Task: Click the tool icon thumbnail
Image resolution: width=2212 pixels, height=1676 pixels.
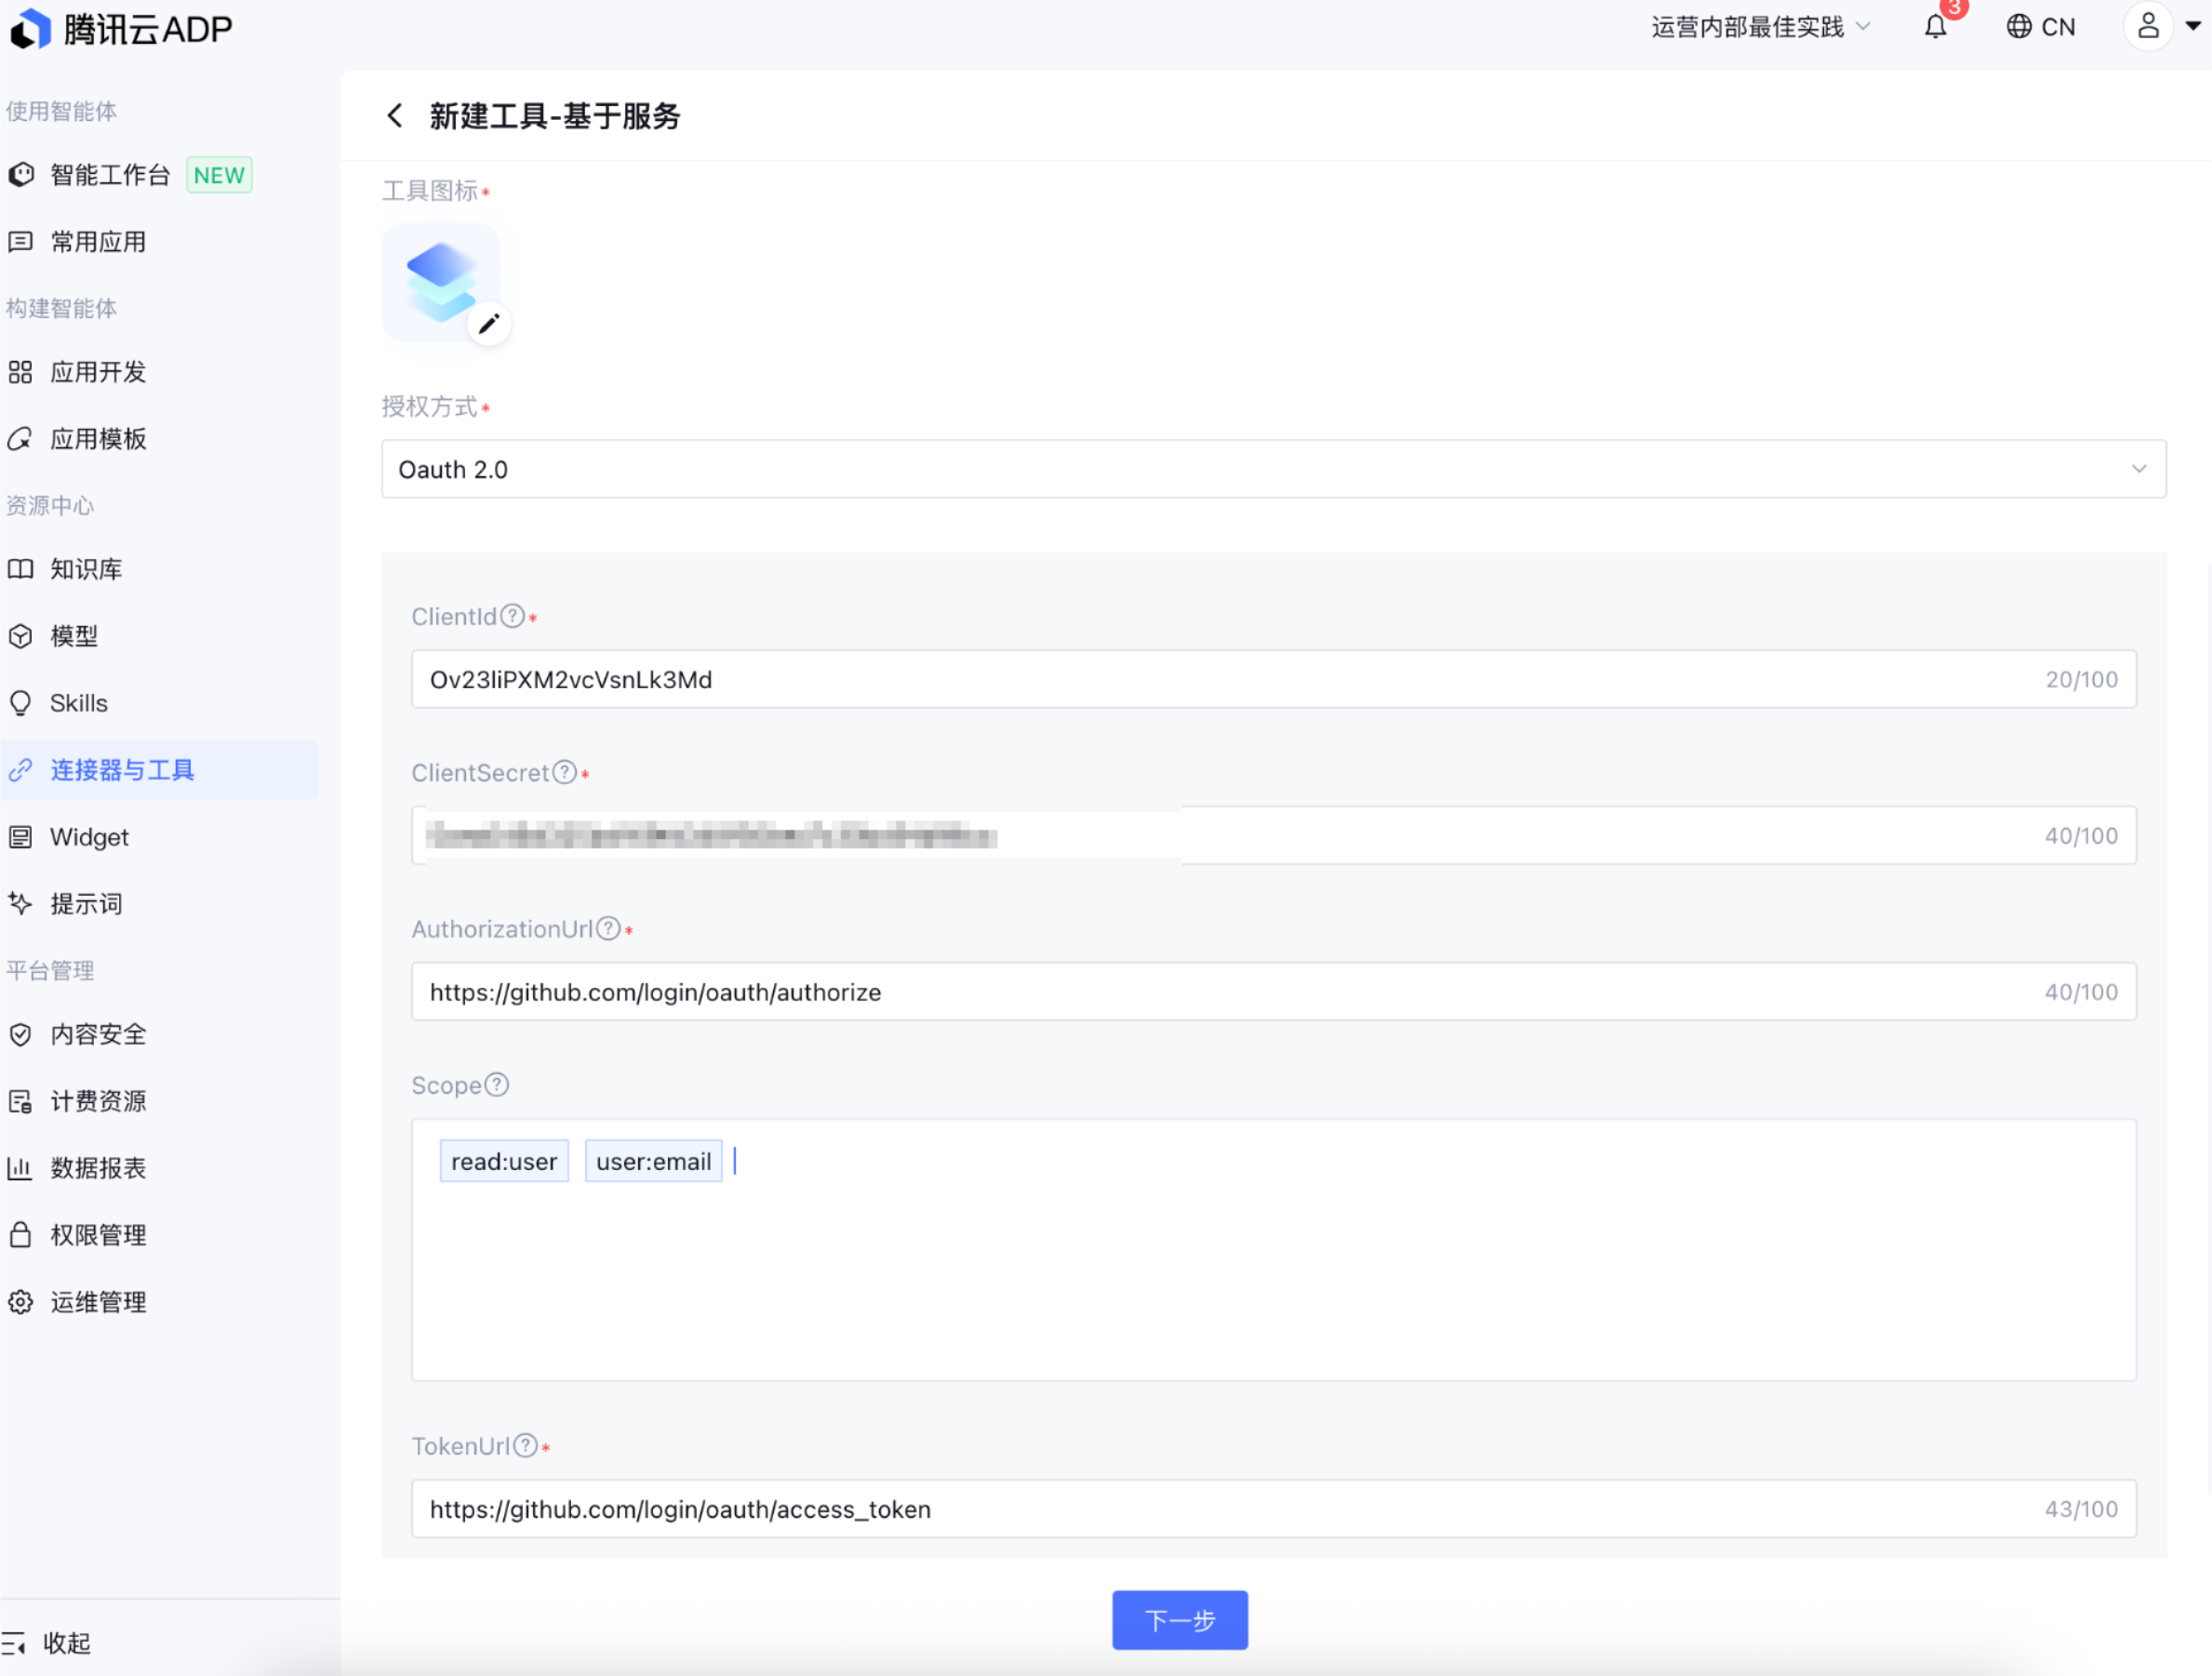Action: [441, 283]
